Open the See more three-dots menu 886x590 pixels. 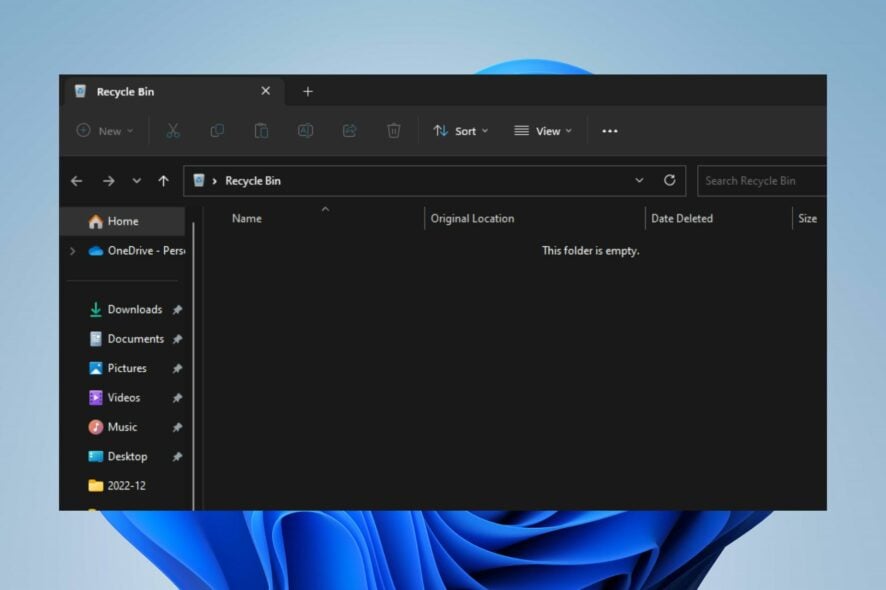(610, 131)
